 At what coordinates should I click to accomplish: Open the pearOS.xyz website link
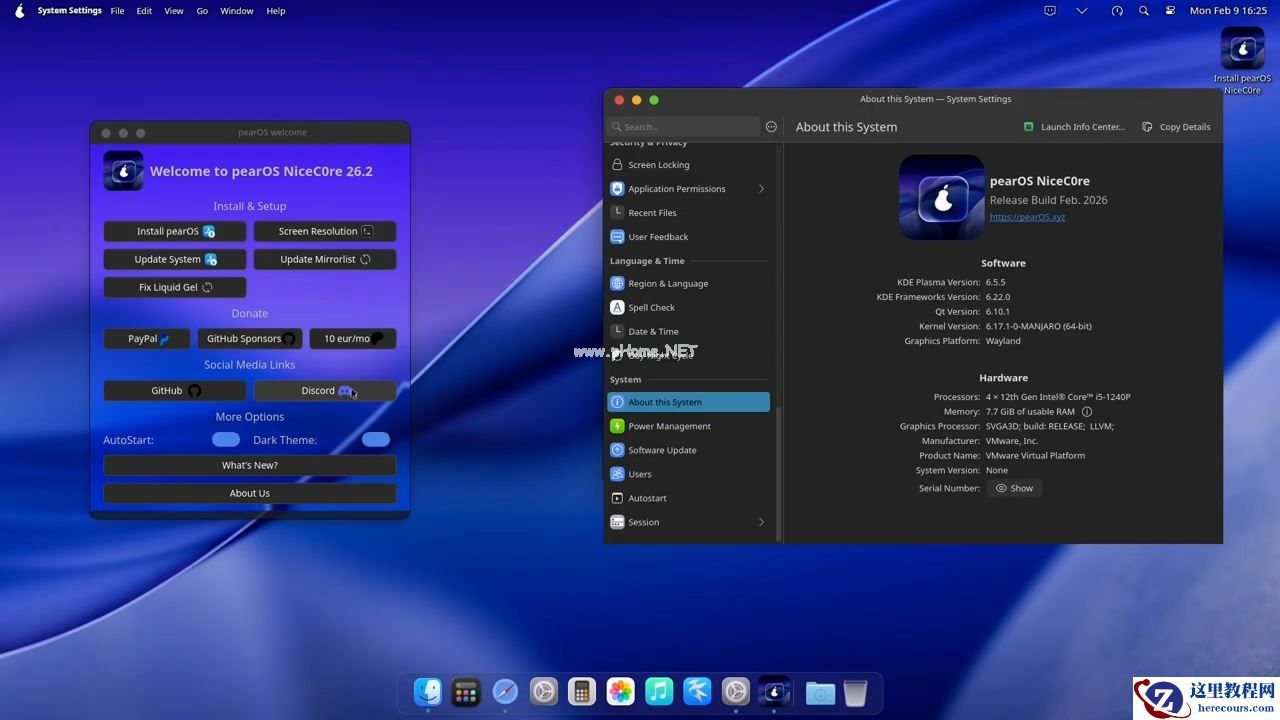(x=1027, y=217)
